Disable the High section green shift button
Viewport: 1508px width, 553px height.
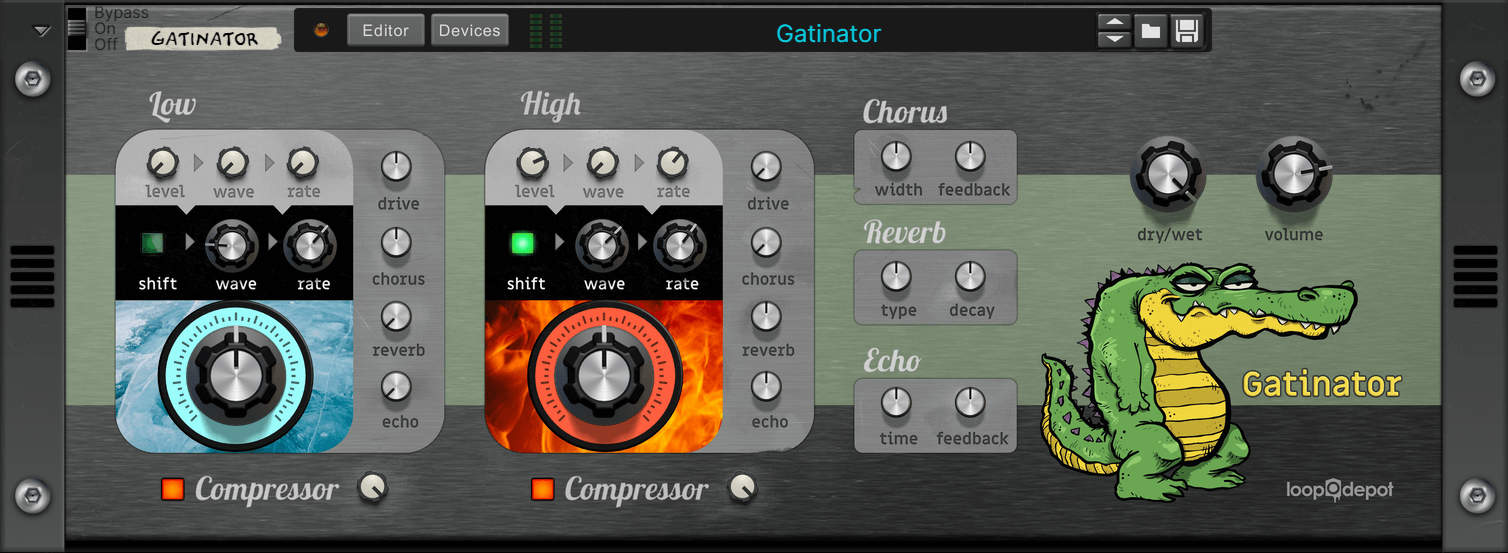(522, 243)
